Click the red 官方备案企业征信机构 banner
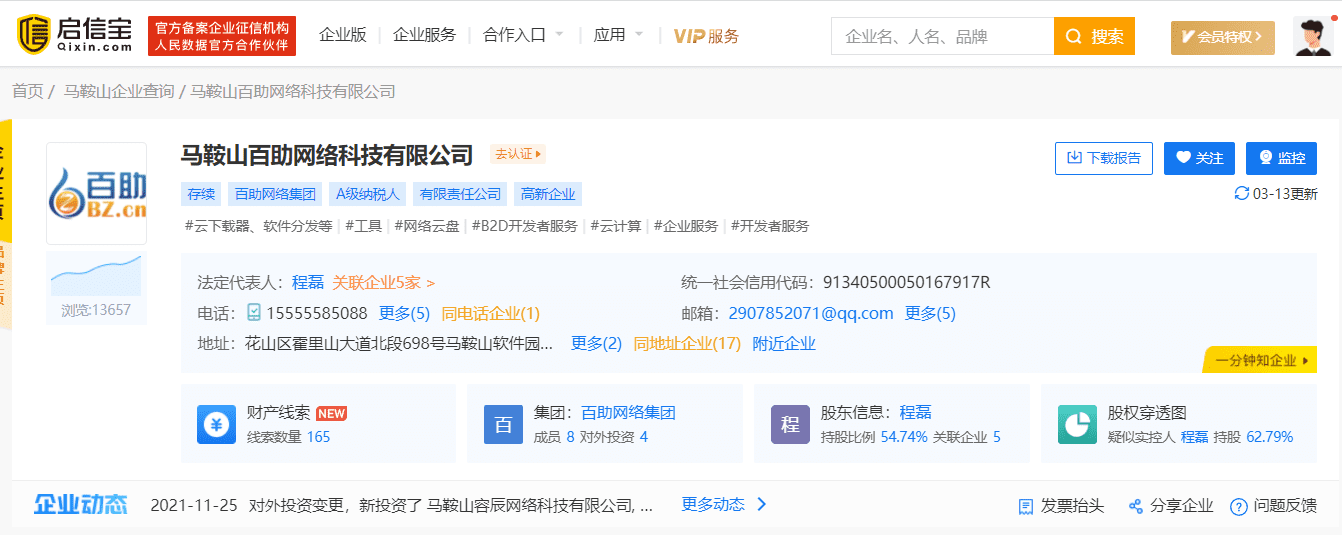Viewport: 1342px width, 535px height. tap(222, 36)
